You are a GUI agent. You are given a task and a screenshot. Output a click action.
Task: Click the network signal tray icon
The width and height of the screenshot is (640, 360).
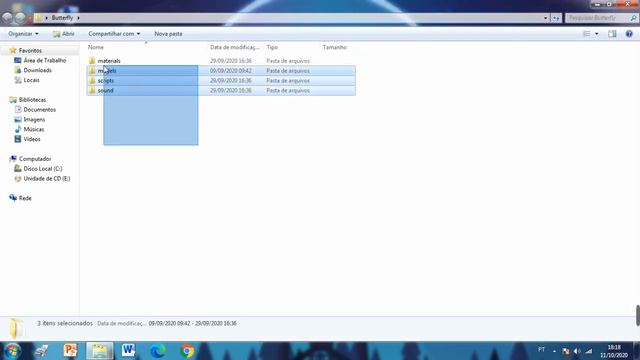589,351
